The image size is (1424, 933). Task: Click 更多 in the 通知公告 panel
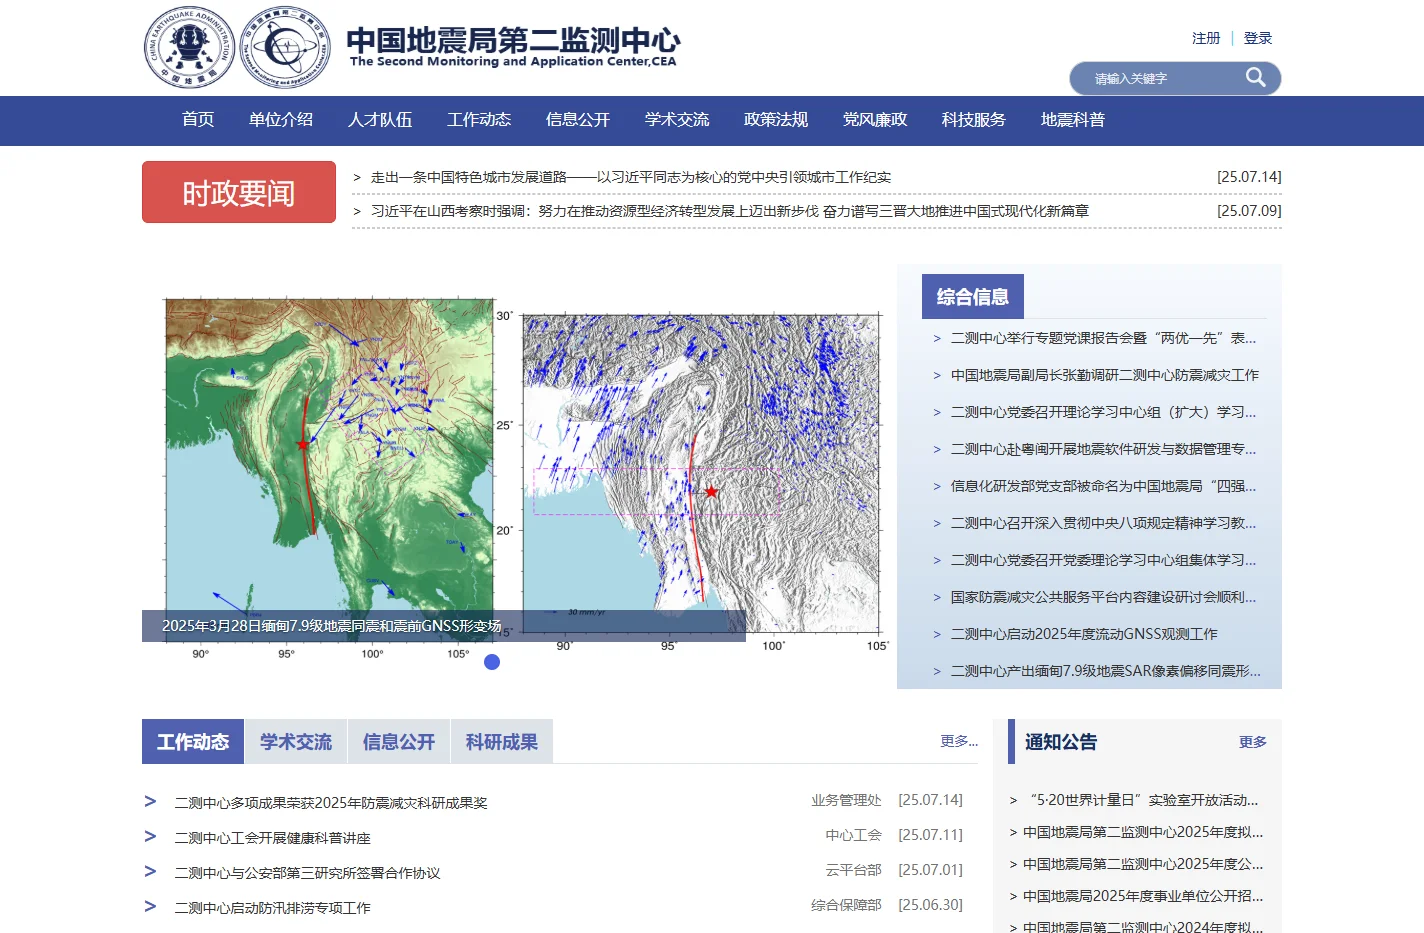click(x=1253, y=742)
